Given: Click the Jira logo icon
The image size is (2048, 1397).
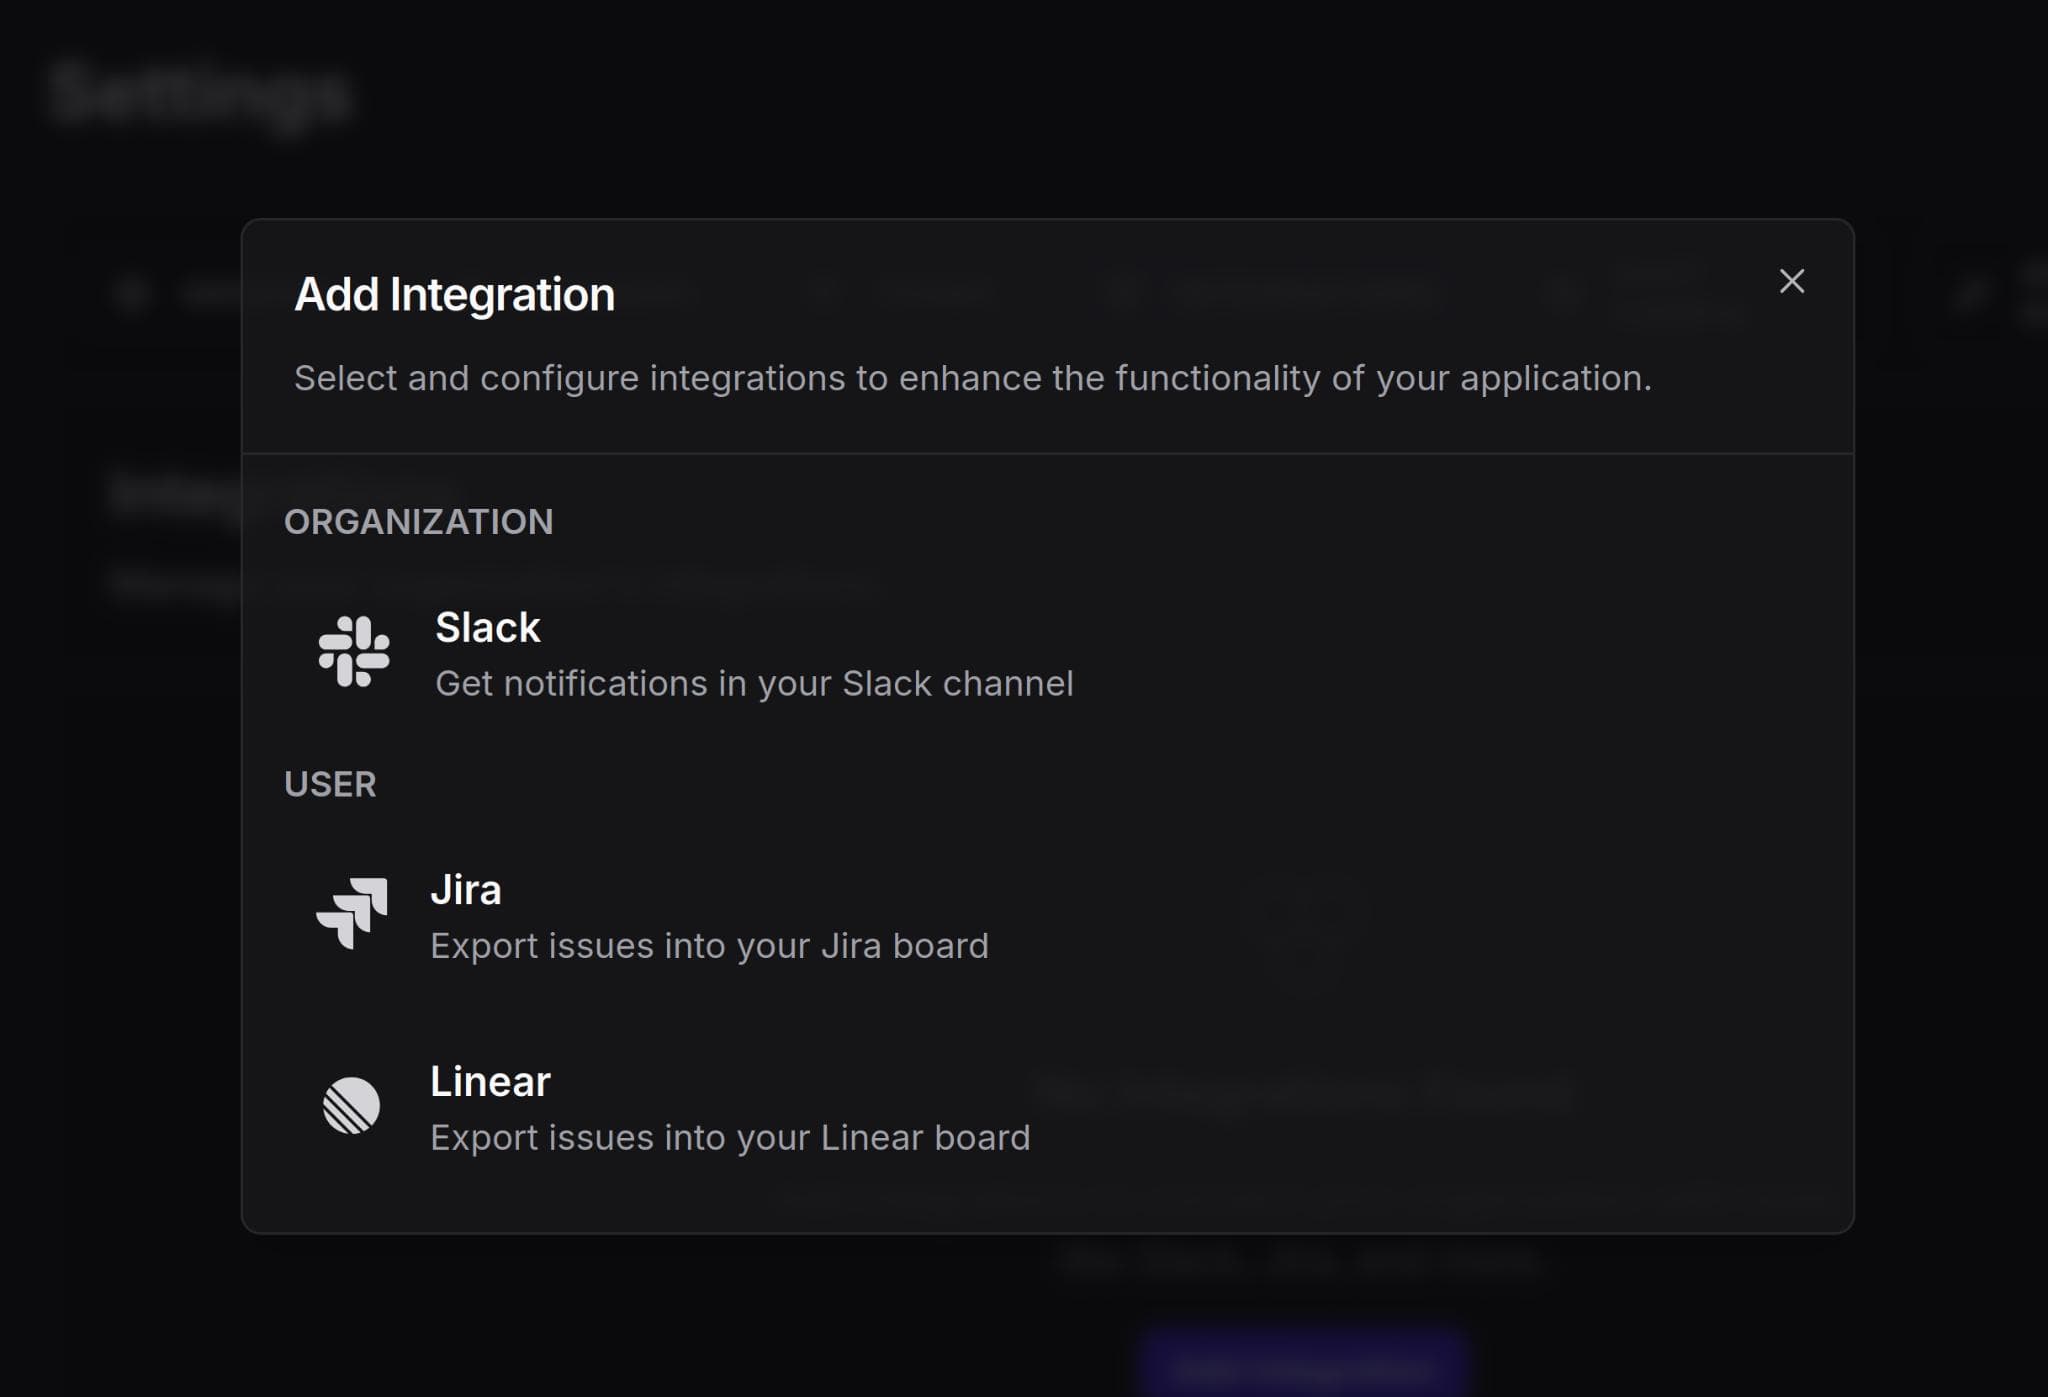Looking at the screenshot, I should [352, 913].
